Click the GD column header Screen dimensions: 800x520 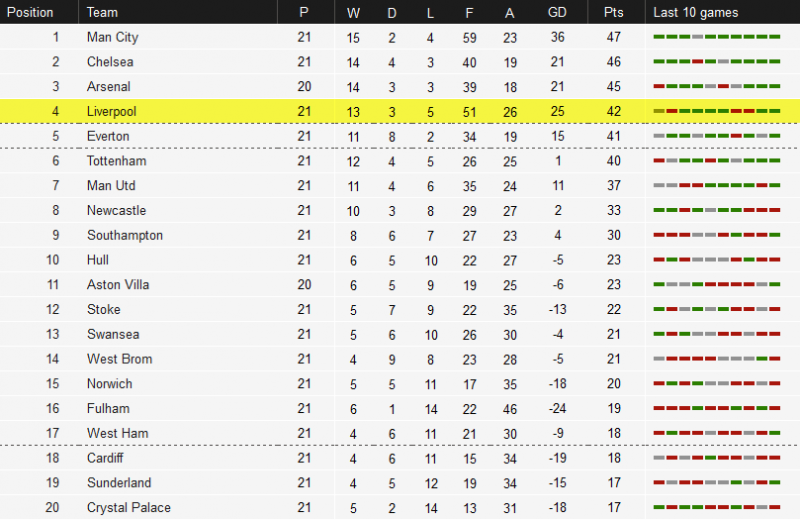[557, 12]
